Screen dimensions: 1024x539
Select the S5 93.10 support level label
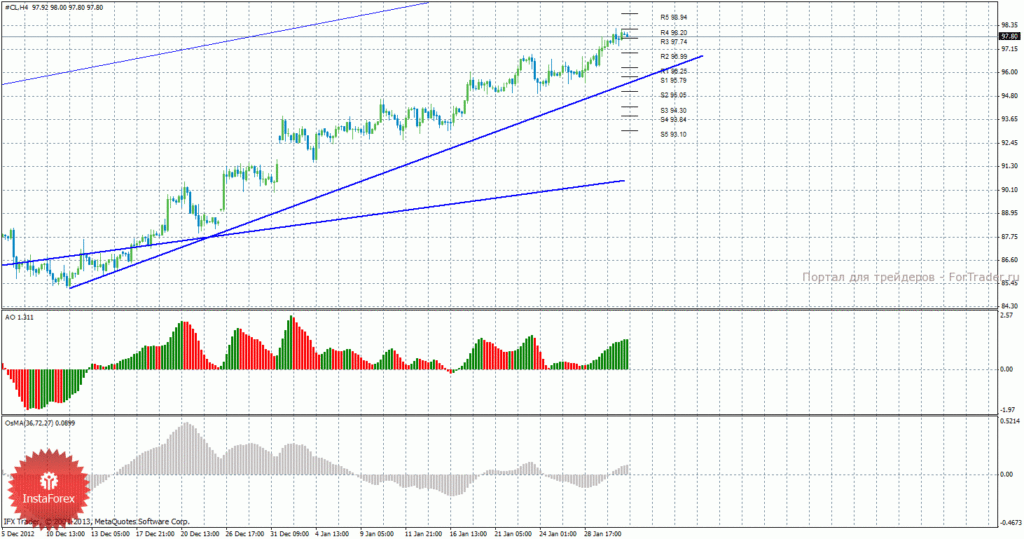pos(673,135)
